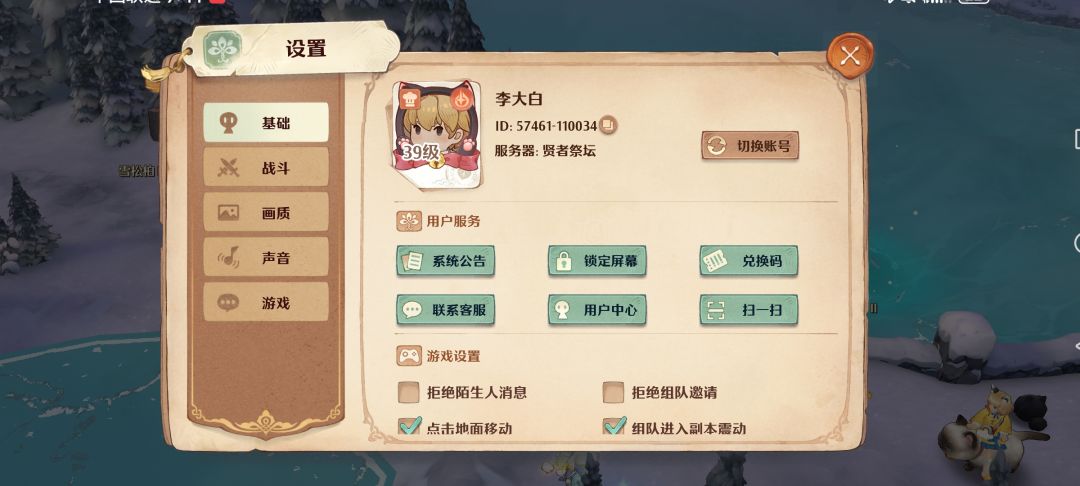Uncheck 组队进入副本震动 option
1080x486 pixels.
(613, 427)
